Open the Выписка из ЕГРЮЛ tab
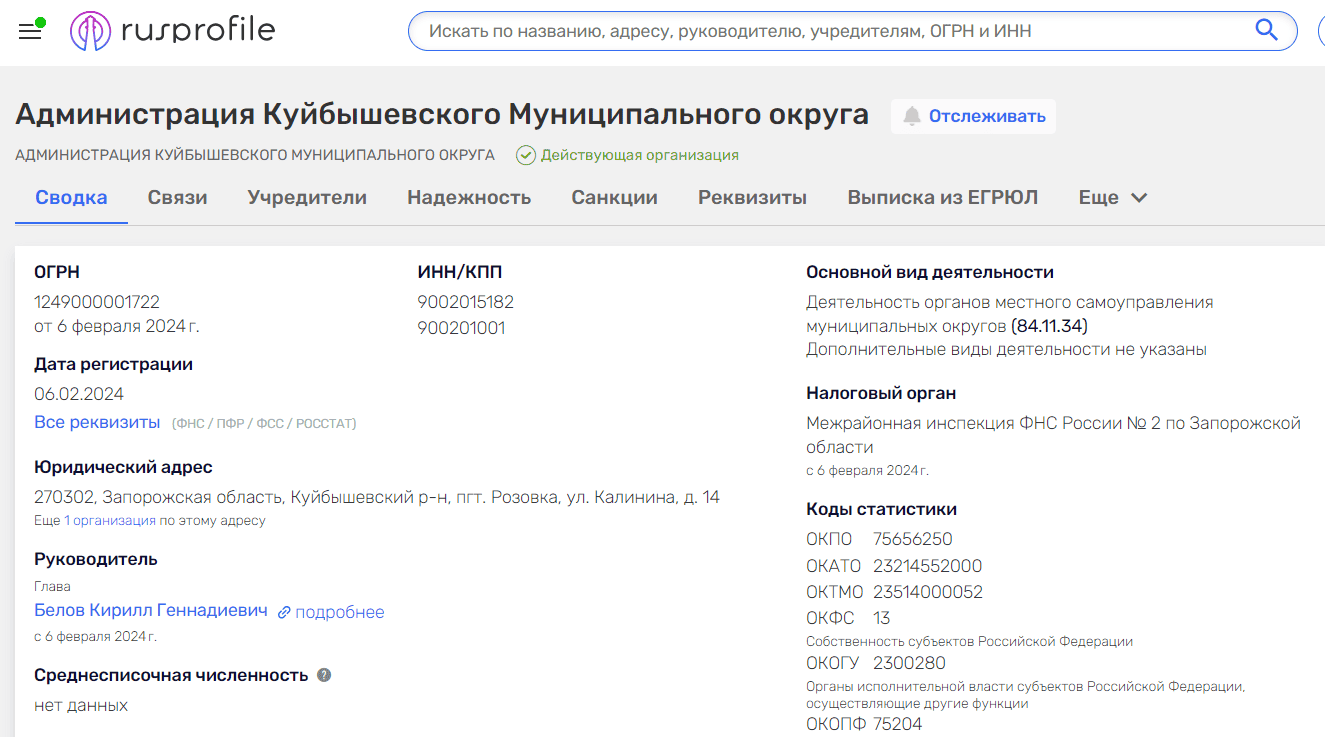This screenshot has height=737, width=1325. pos(942,197)
